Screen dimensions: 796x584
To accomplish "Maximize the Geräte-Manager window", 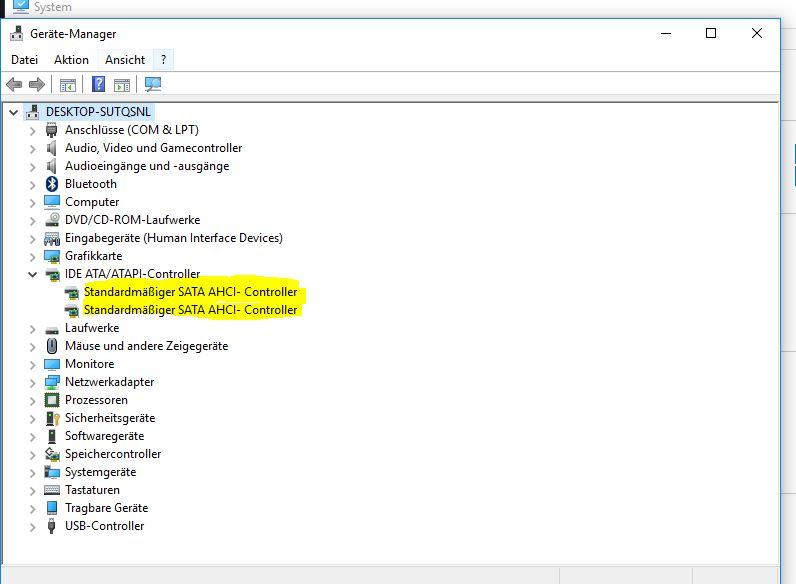I will (x=711, y=34).
